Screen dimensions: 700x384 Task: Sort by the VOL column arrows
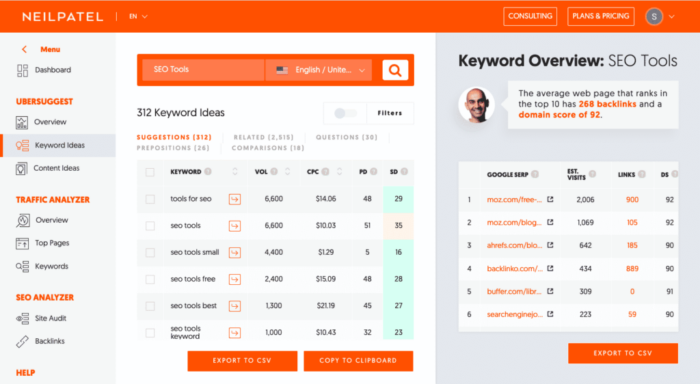click(x=288, y=171)
